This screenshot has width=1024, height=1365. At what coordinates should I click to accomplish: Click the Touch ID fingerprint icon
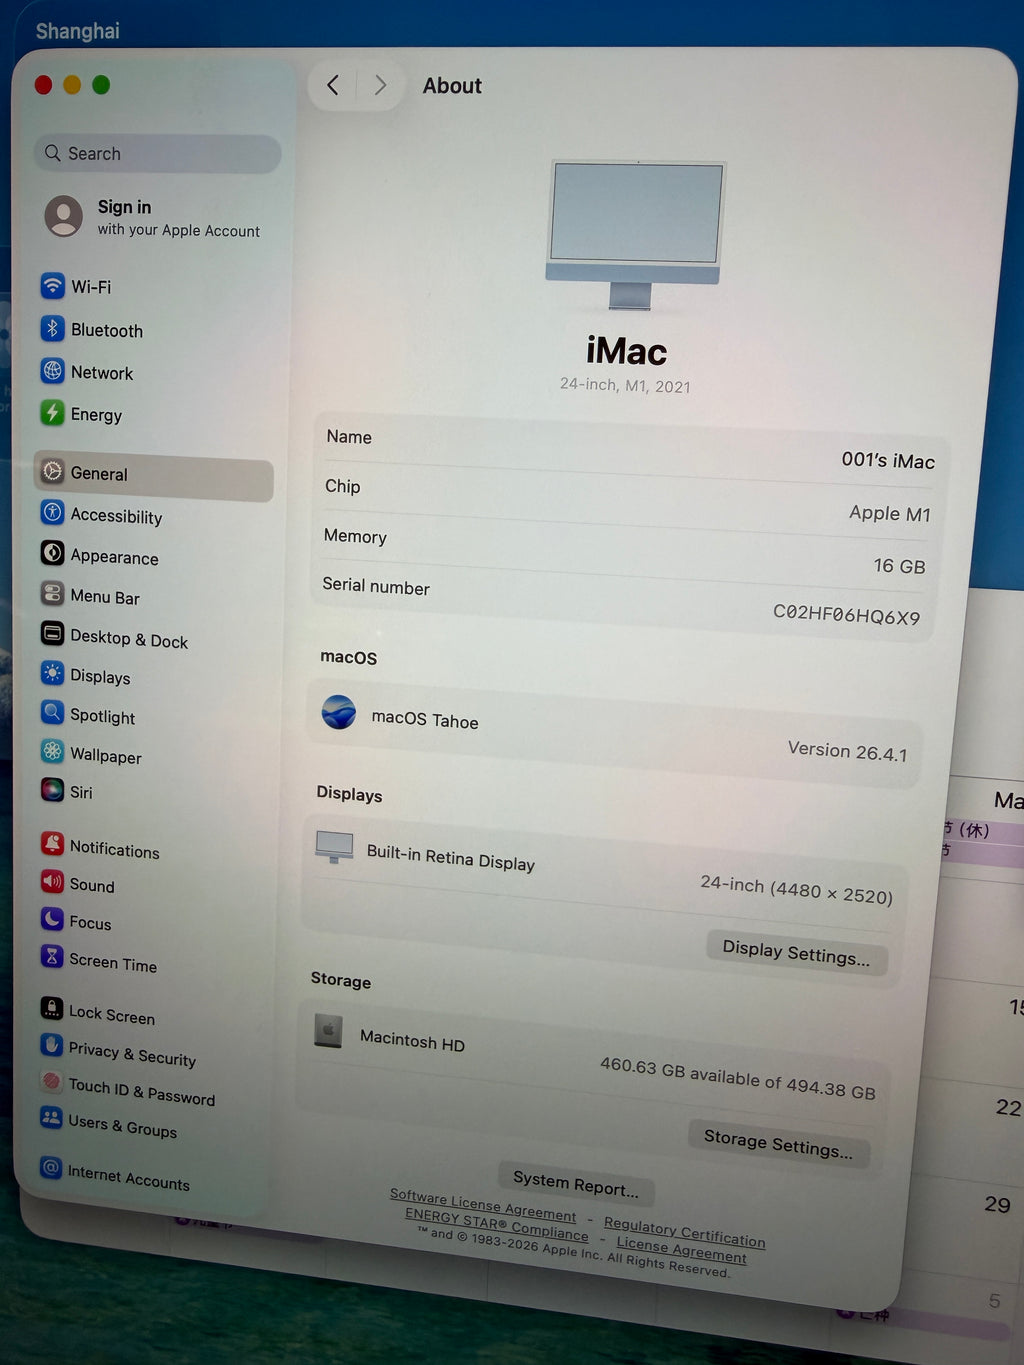tap(51, 1082)
